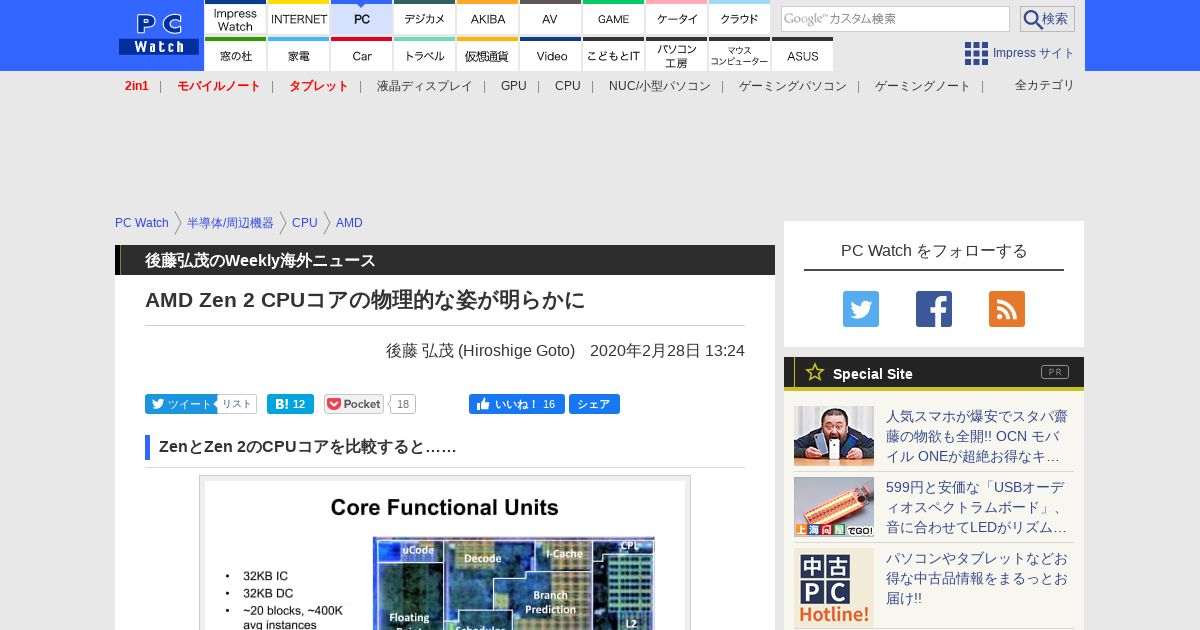Open the INTERNET tab
This screenshot has height=630, width=1200.
coord(299,18)
